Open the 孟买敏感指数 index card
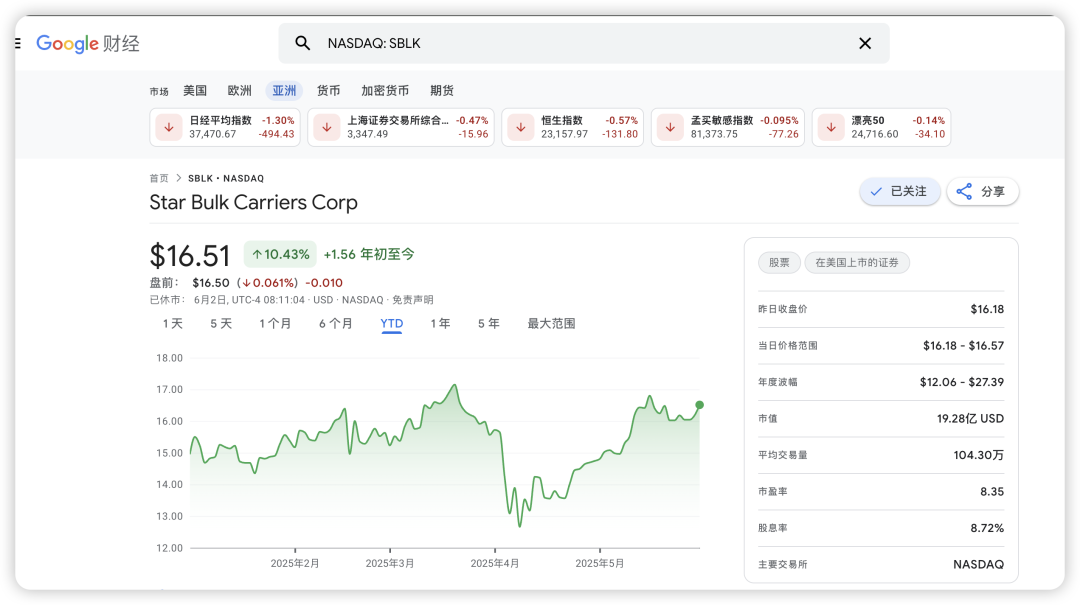The width and height of the screenshot is (1080, 605). (727, 127)
